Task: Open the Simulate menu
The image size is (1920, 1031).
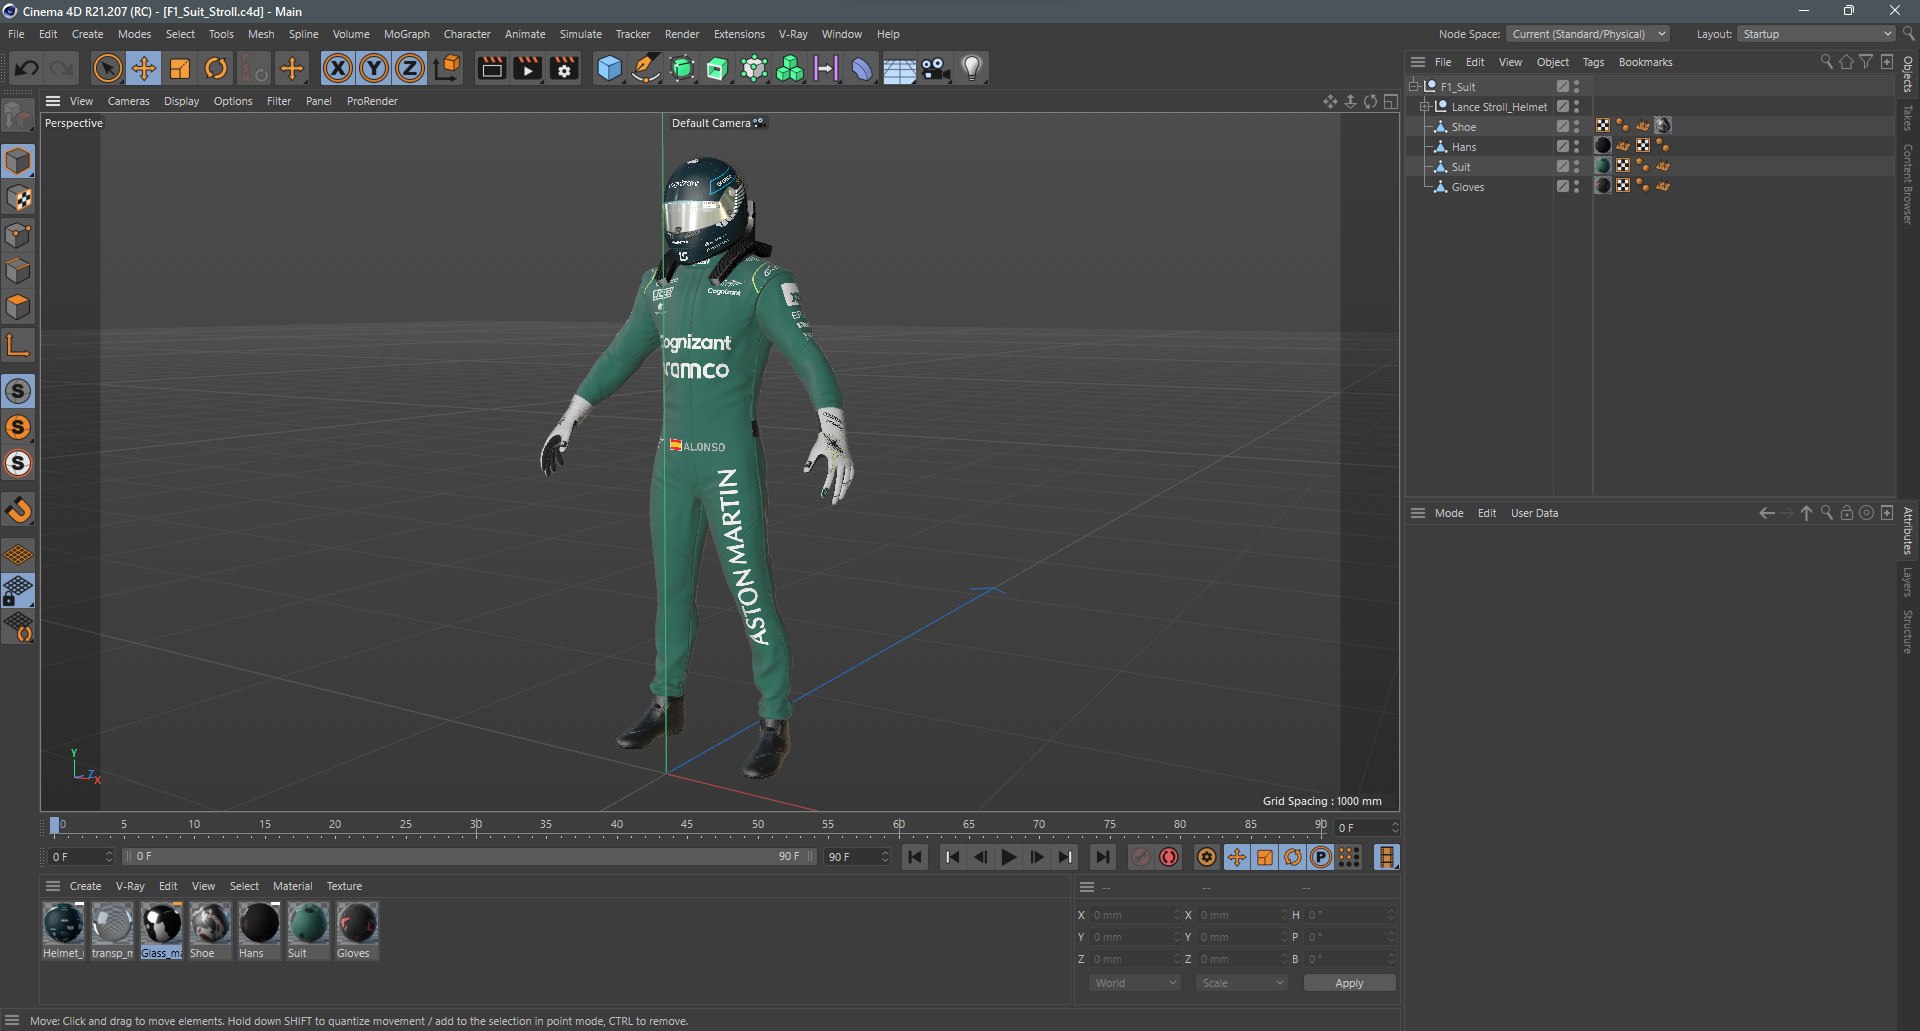Action: (x=580, y=34)
